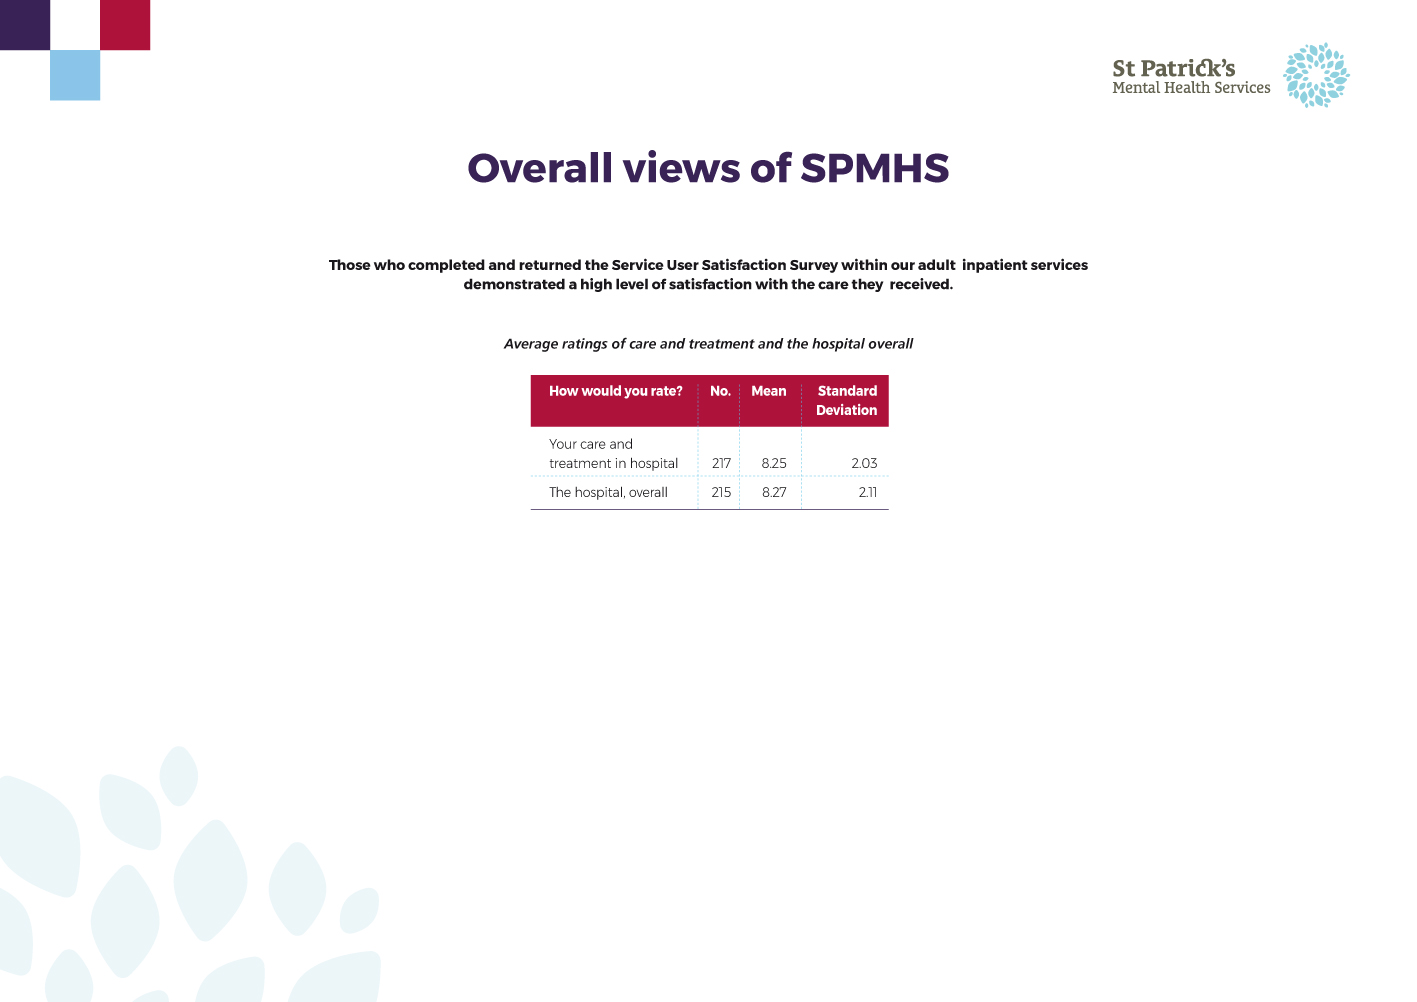Select 'The hospital, overall' row label
This screenshot has height=1002, width=1417.
[608, 492]
